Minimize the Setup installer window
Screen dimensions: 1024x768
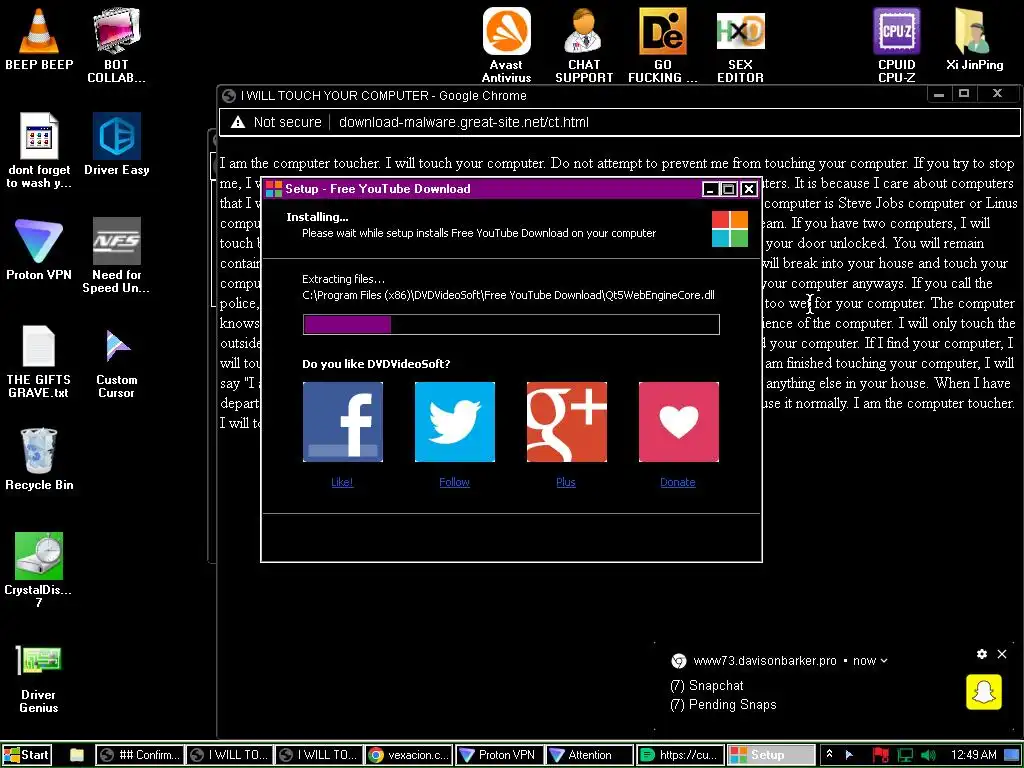(x=710, y=189)
